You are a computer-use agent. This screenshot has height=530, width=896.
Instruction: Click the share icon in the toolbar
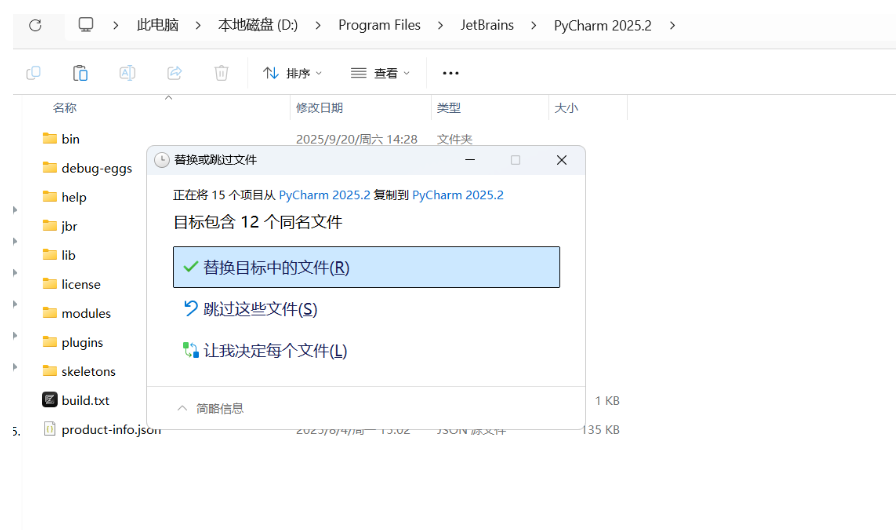tap(174, 73)
